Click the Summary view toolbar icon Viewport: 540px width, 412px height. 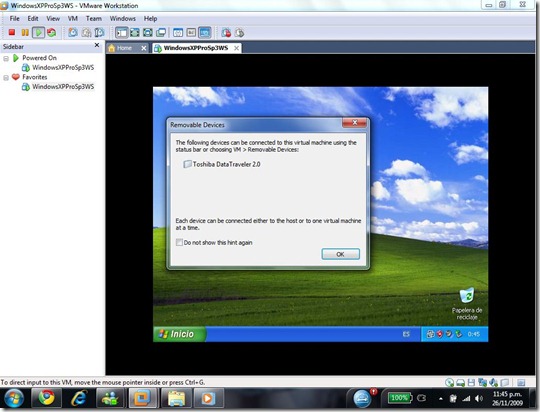(178, 33)
